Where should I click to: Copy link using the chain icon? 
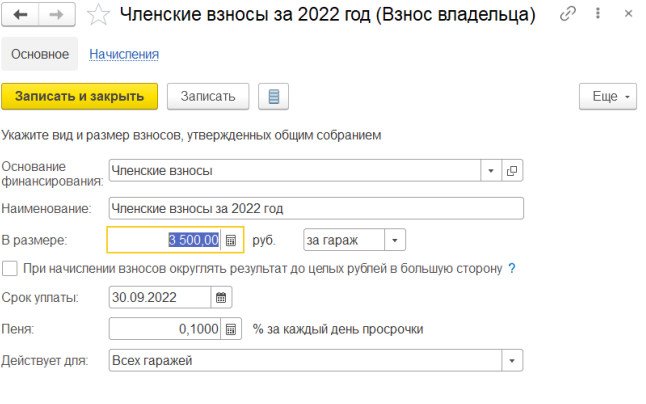click(x=568, y=14)
